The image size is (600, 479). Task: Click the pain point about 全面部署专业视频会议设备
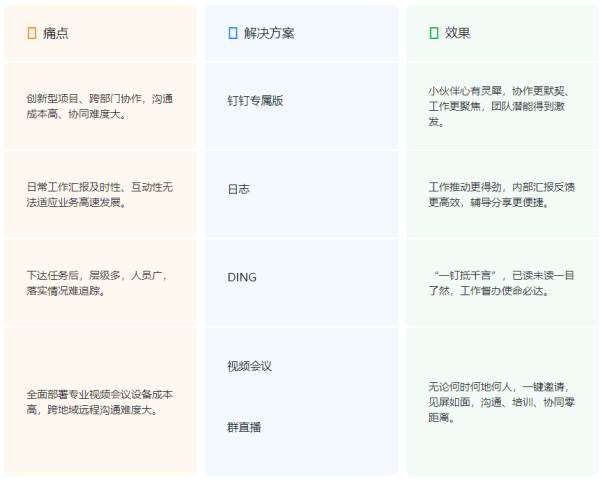[99, 401]
